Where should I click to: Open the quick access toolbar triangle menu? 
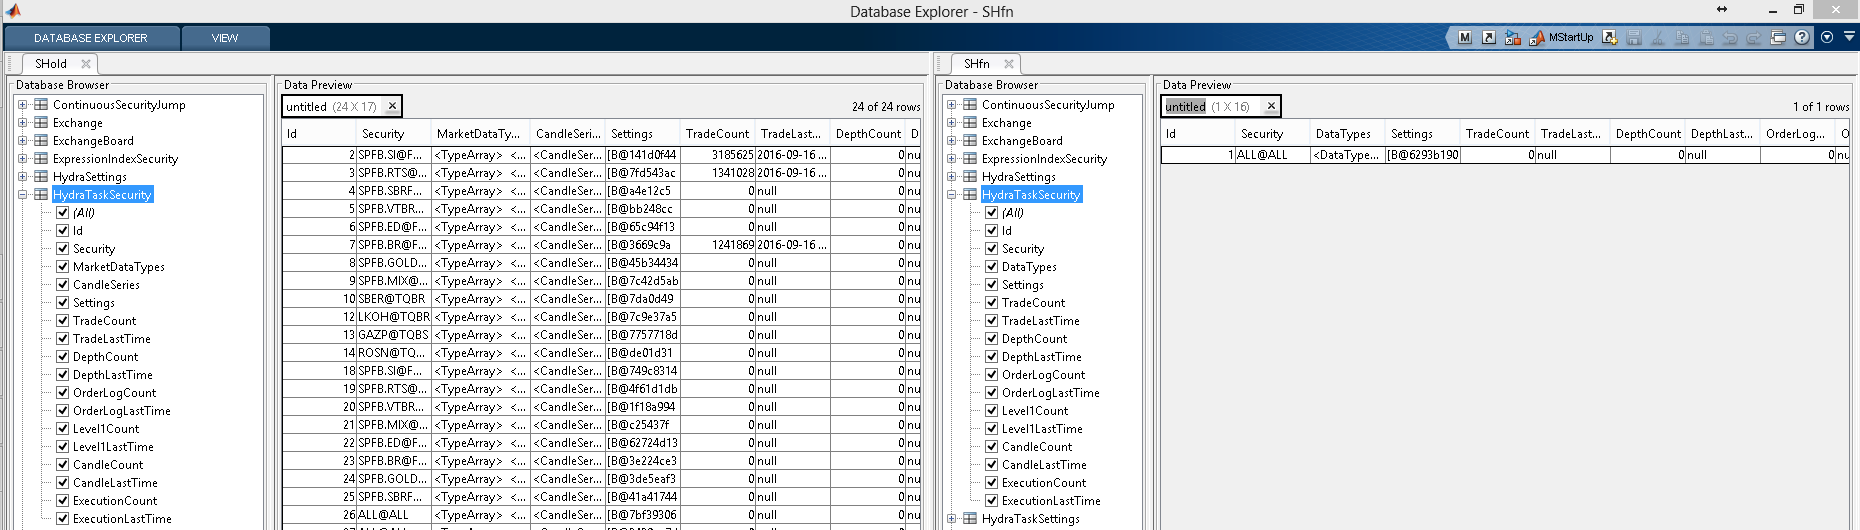(1849, 36)
